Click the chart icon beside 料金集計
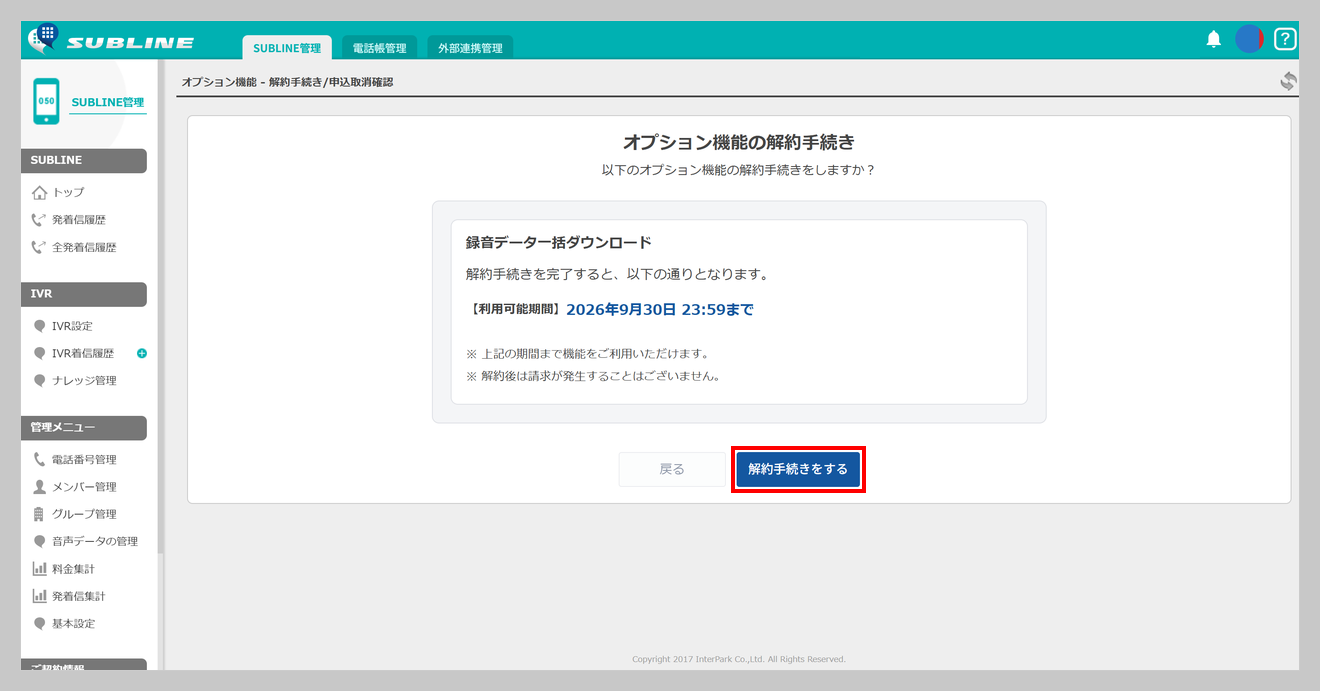1320x691 pixels. 39,569
